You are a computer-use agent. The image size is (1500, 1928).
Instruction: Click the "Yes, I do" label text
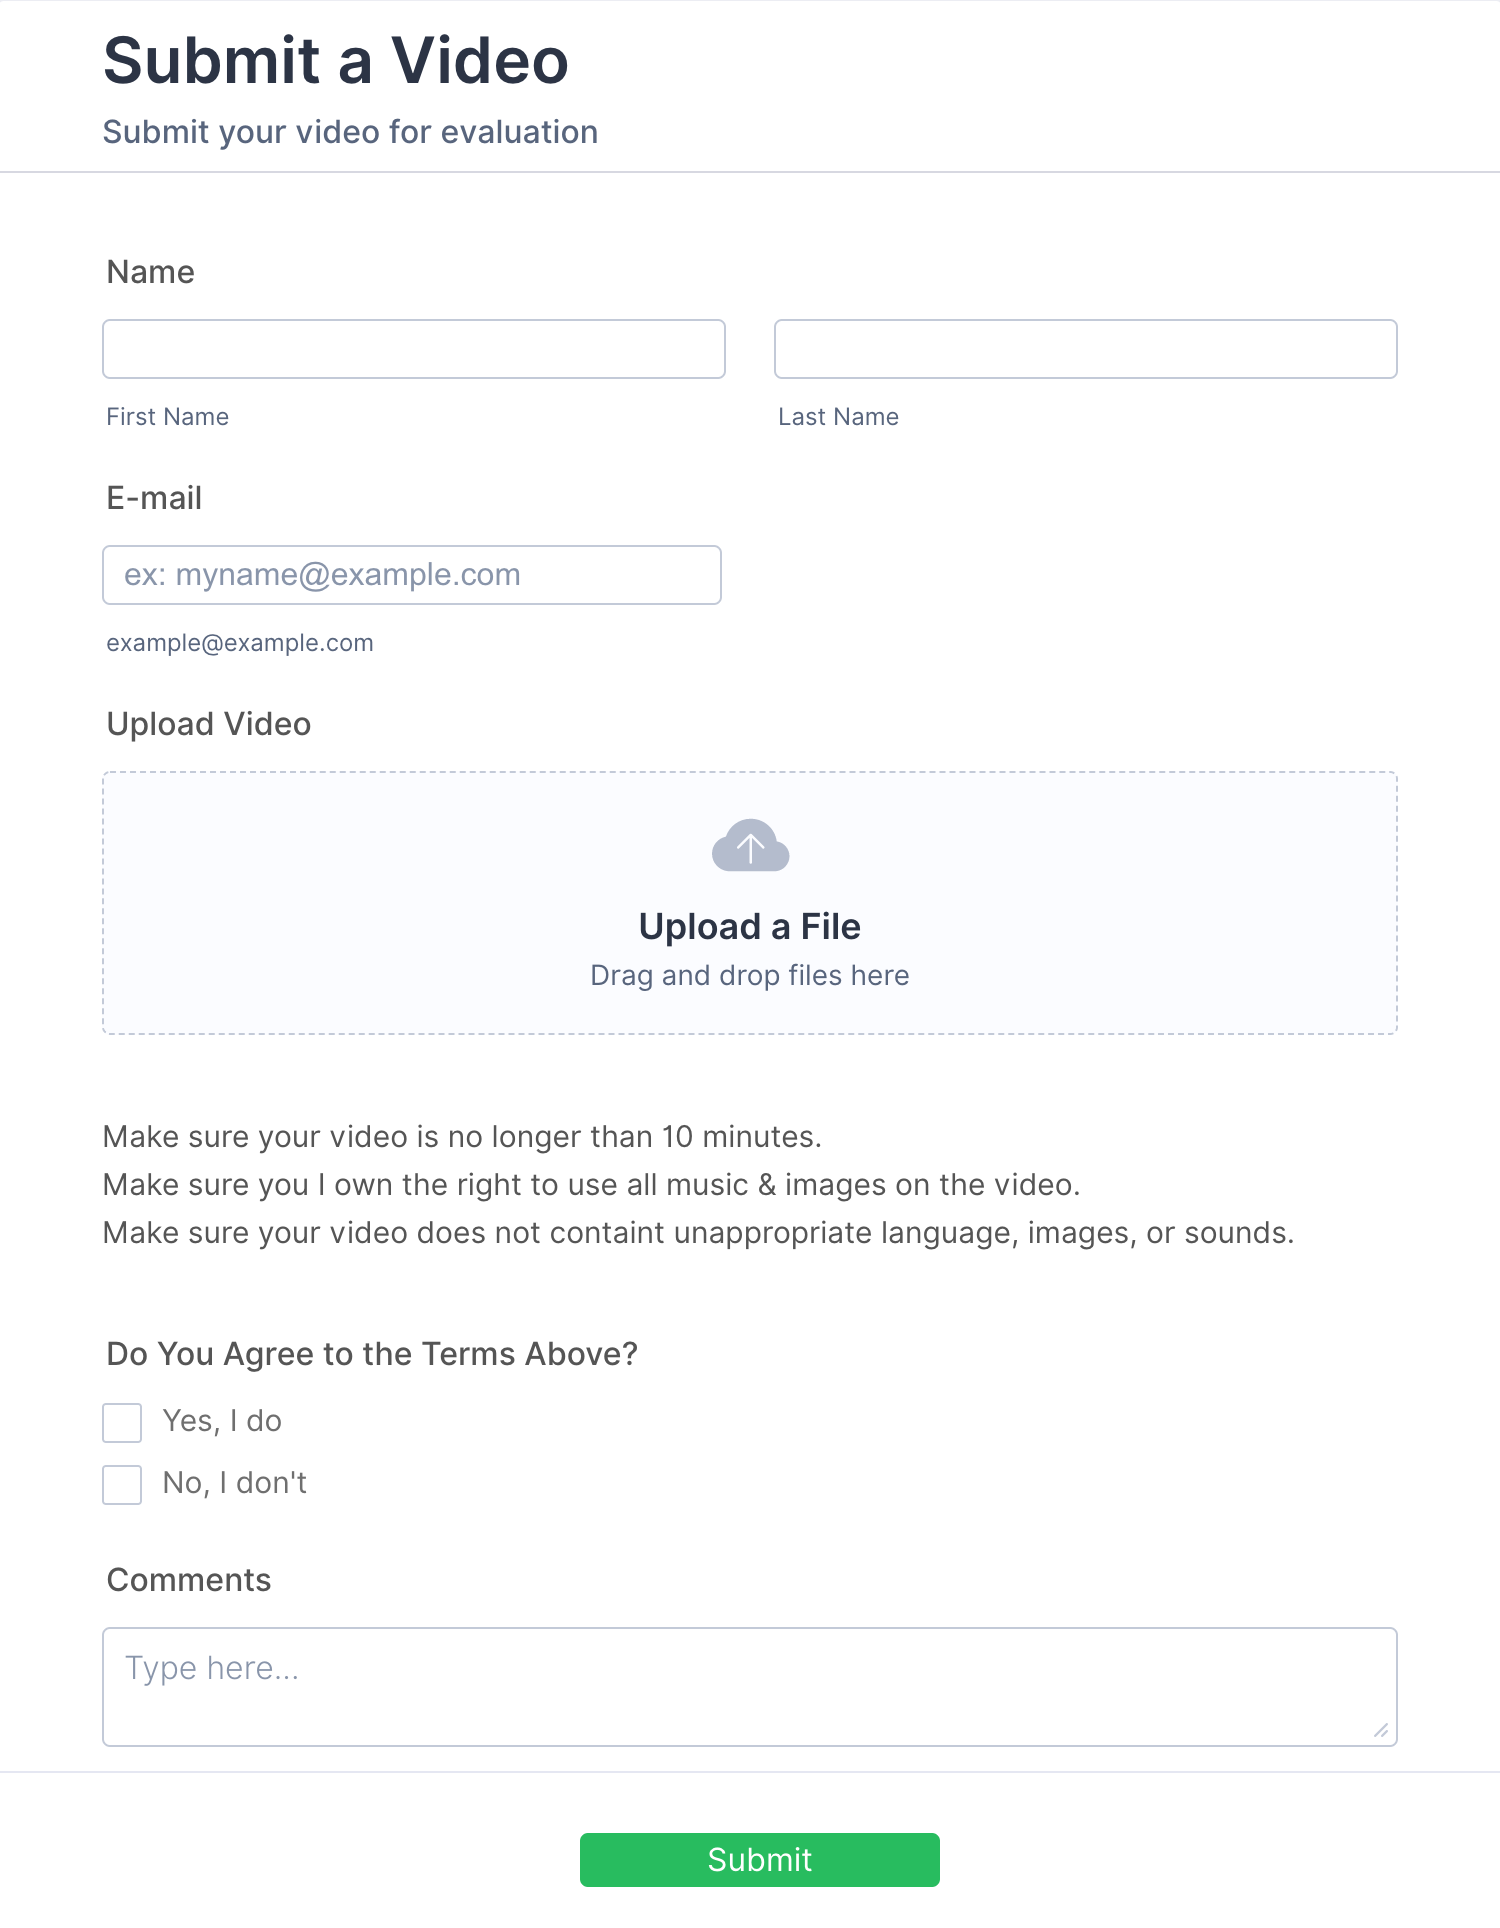(222, 1421)
